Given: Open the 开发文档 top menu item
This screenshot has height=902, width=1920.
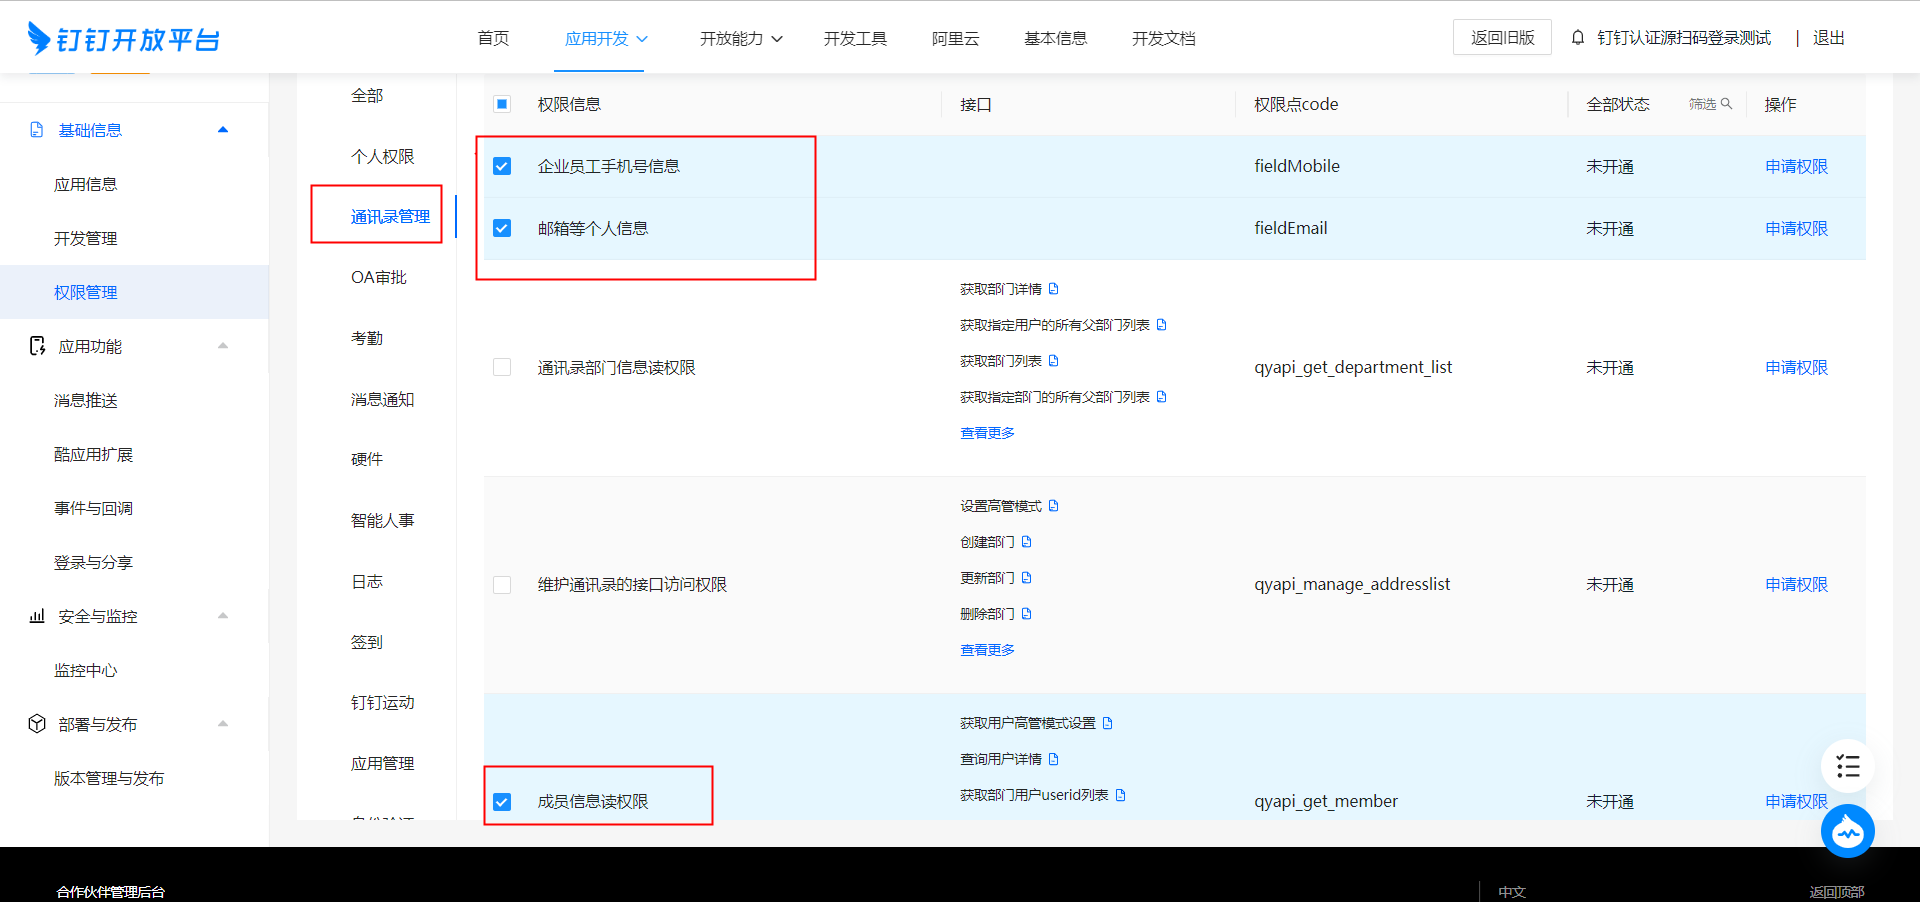Looking at the screenshot, I should [x=1163, y=38].
